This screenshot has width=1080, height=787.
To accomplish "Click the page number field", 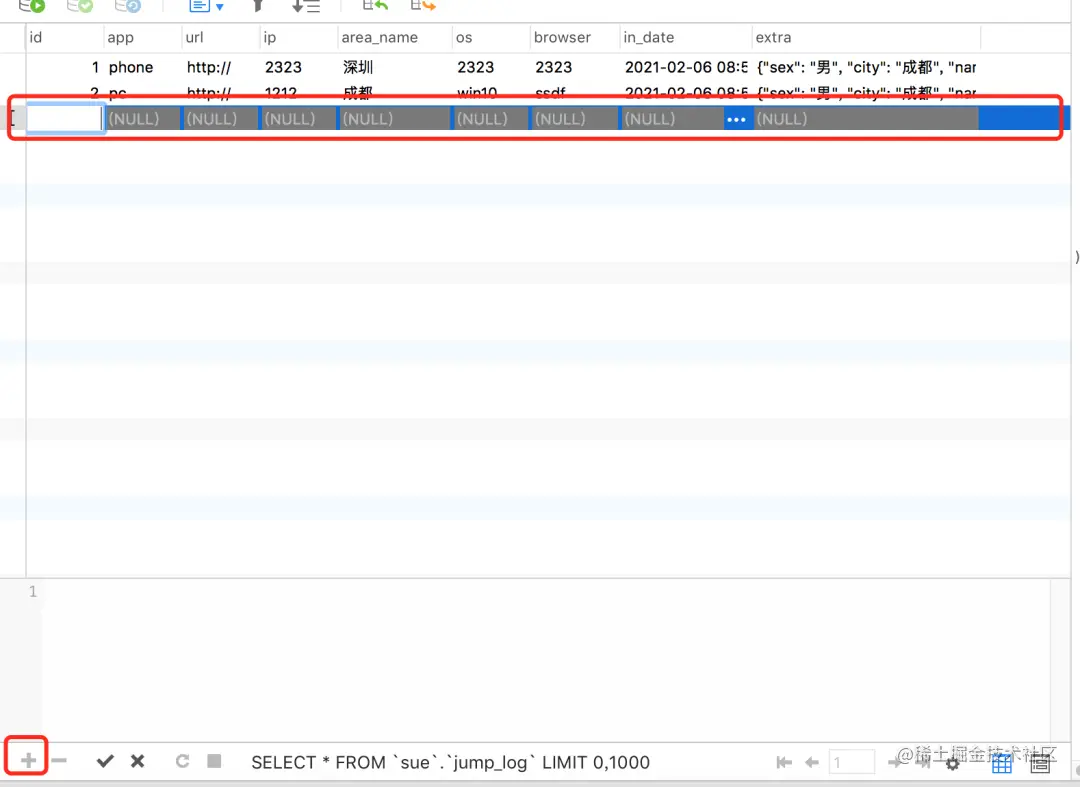I will click(x=852, y=762).
